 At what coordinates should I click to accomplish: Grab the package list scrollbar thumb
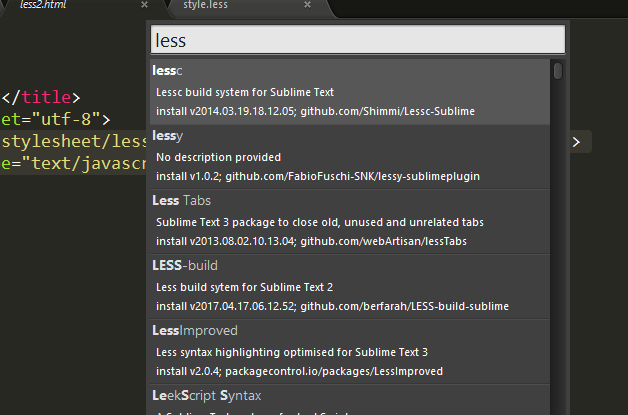(x=558, y=71)
